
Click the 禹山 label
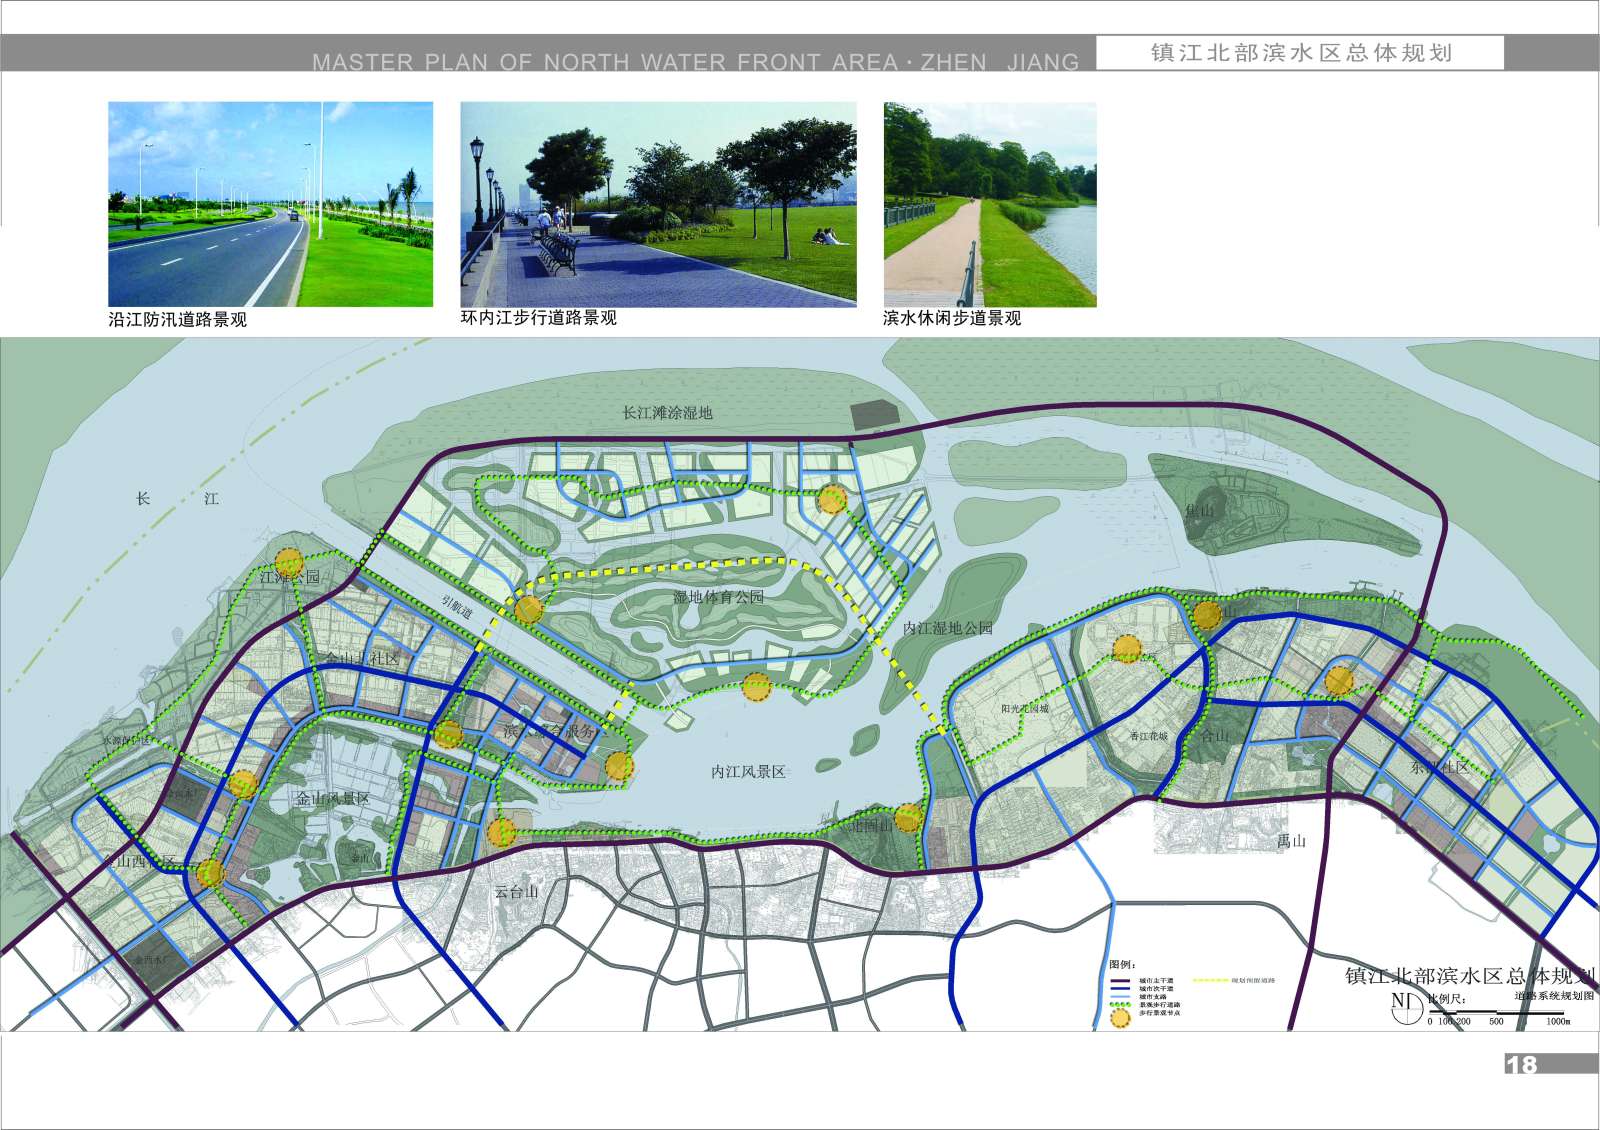point(1291,841)
